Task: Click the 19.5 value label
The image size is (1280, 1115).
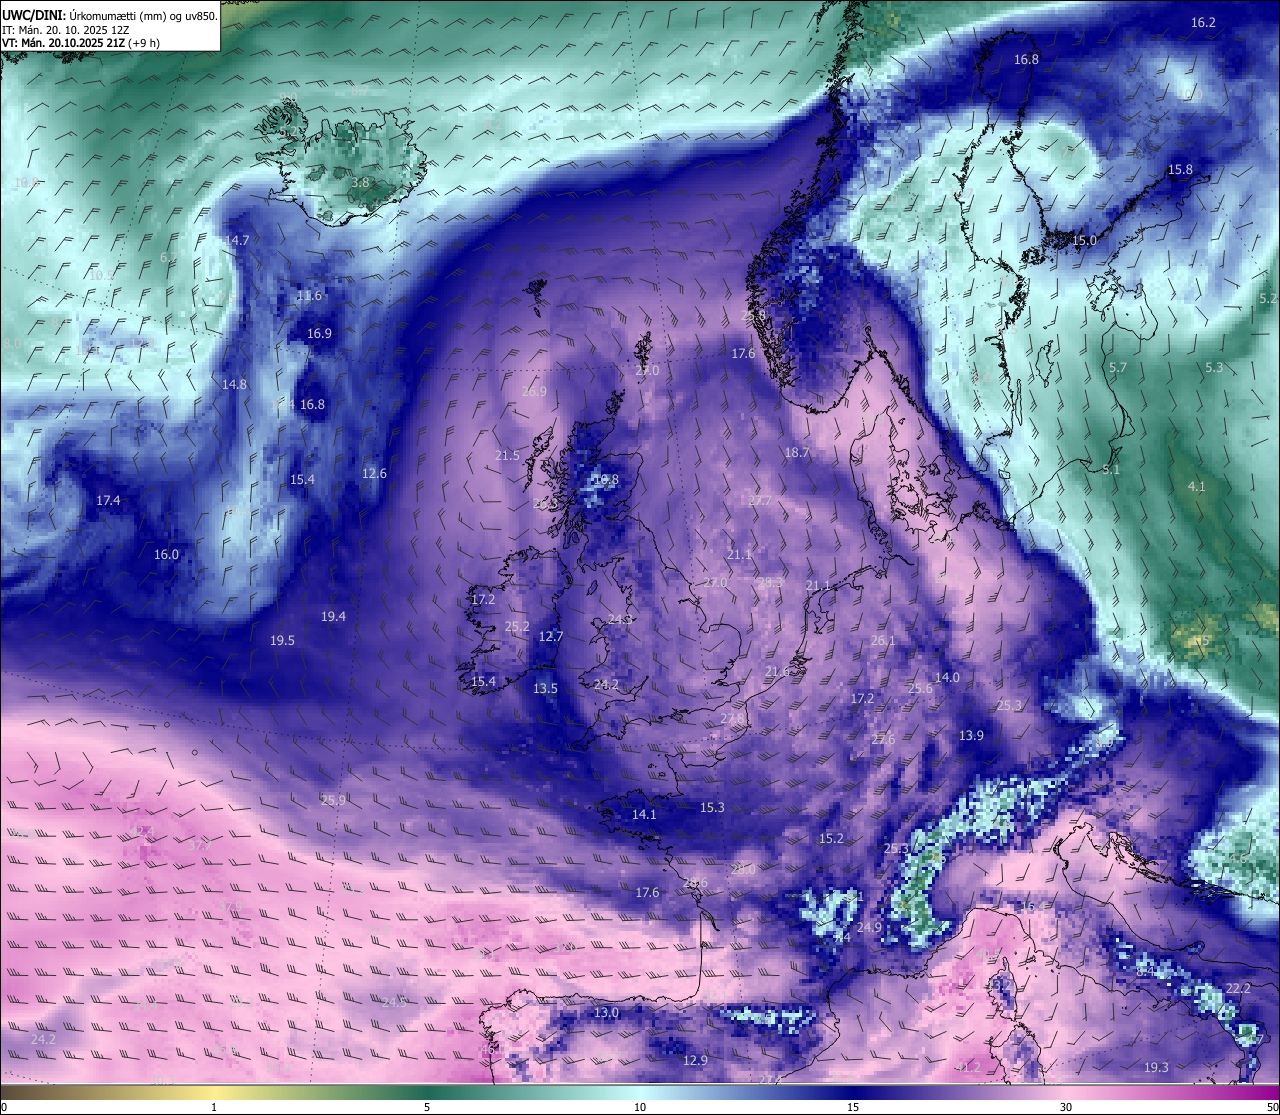Action: [282, 640]
